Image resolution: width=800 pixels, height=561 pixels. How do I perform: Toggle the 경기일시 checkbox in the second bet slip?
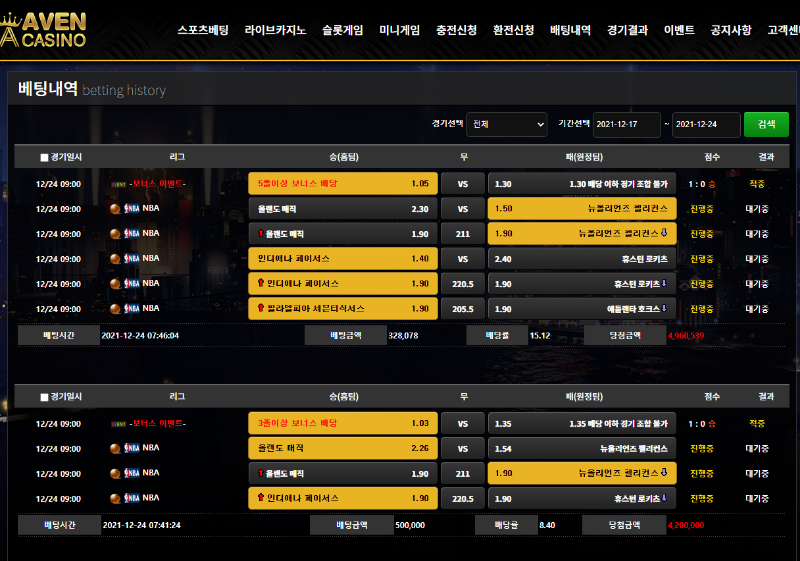(x=44, y=397)
